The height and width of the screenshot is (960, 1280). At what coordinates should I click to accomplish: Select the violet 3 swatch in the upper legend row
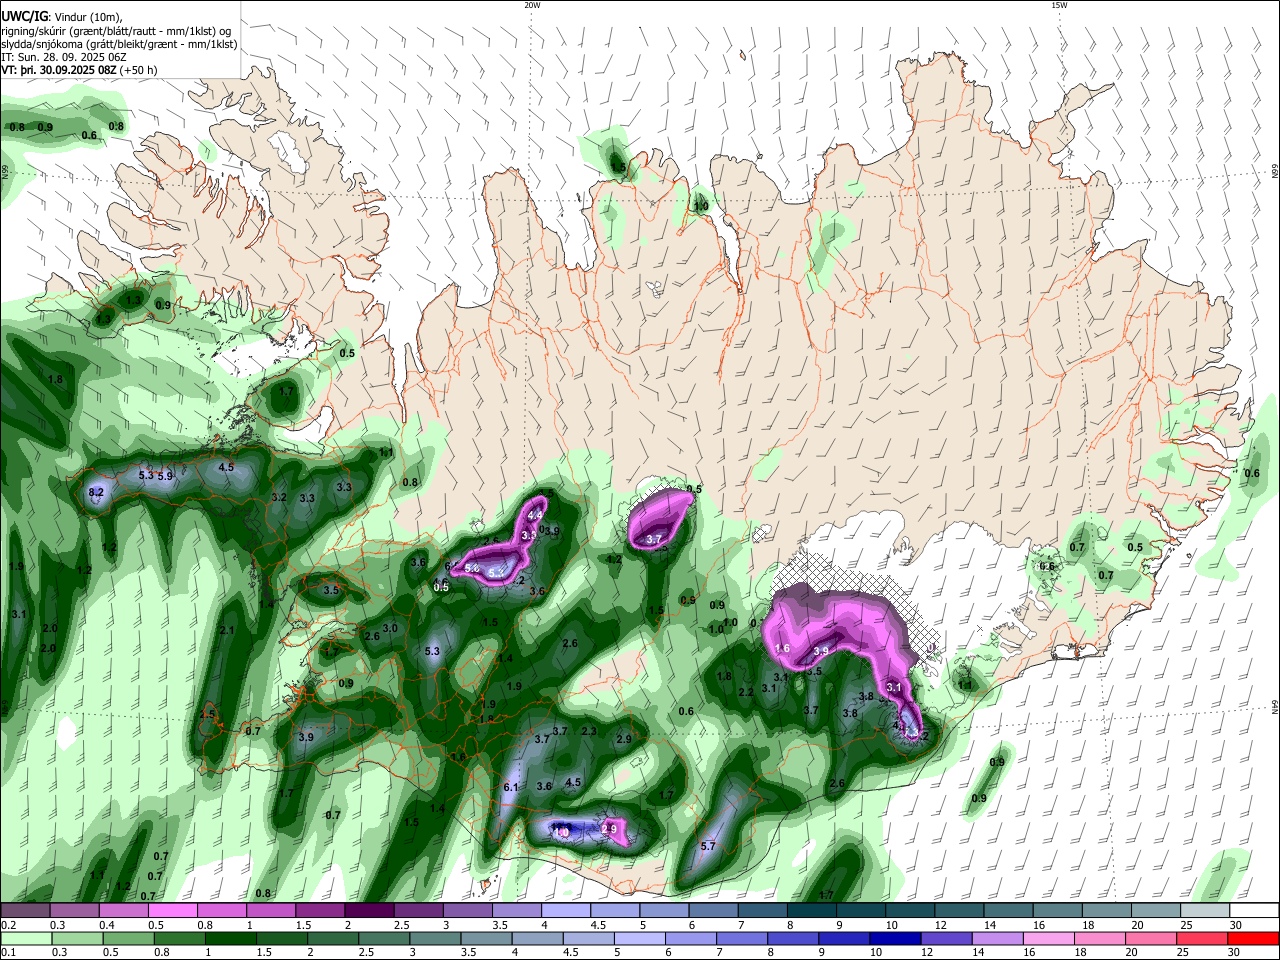coord(467,910)
